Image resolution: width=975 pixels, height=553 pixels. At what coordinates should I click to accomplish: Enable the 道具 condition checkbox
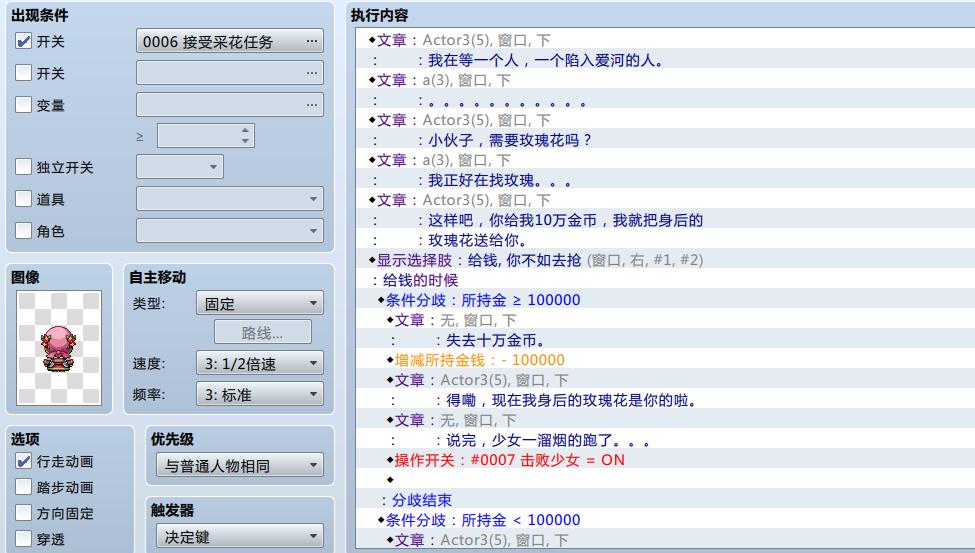[24, 198]
